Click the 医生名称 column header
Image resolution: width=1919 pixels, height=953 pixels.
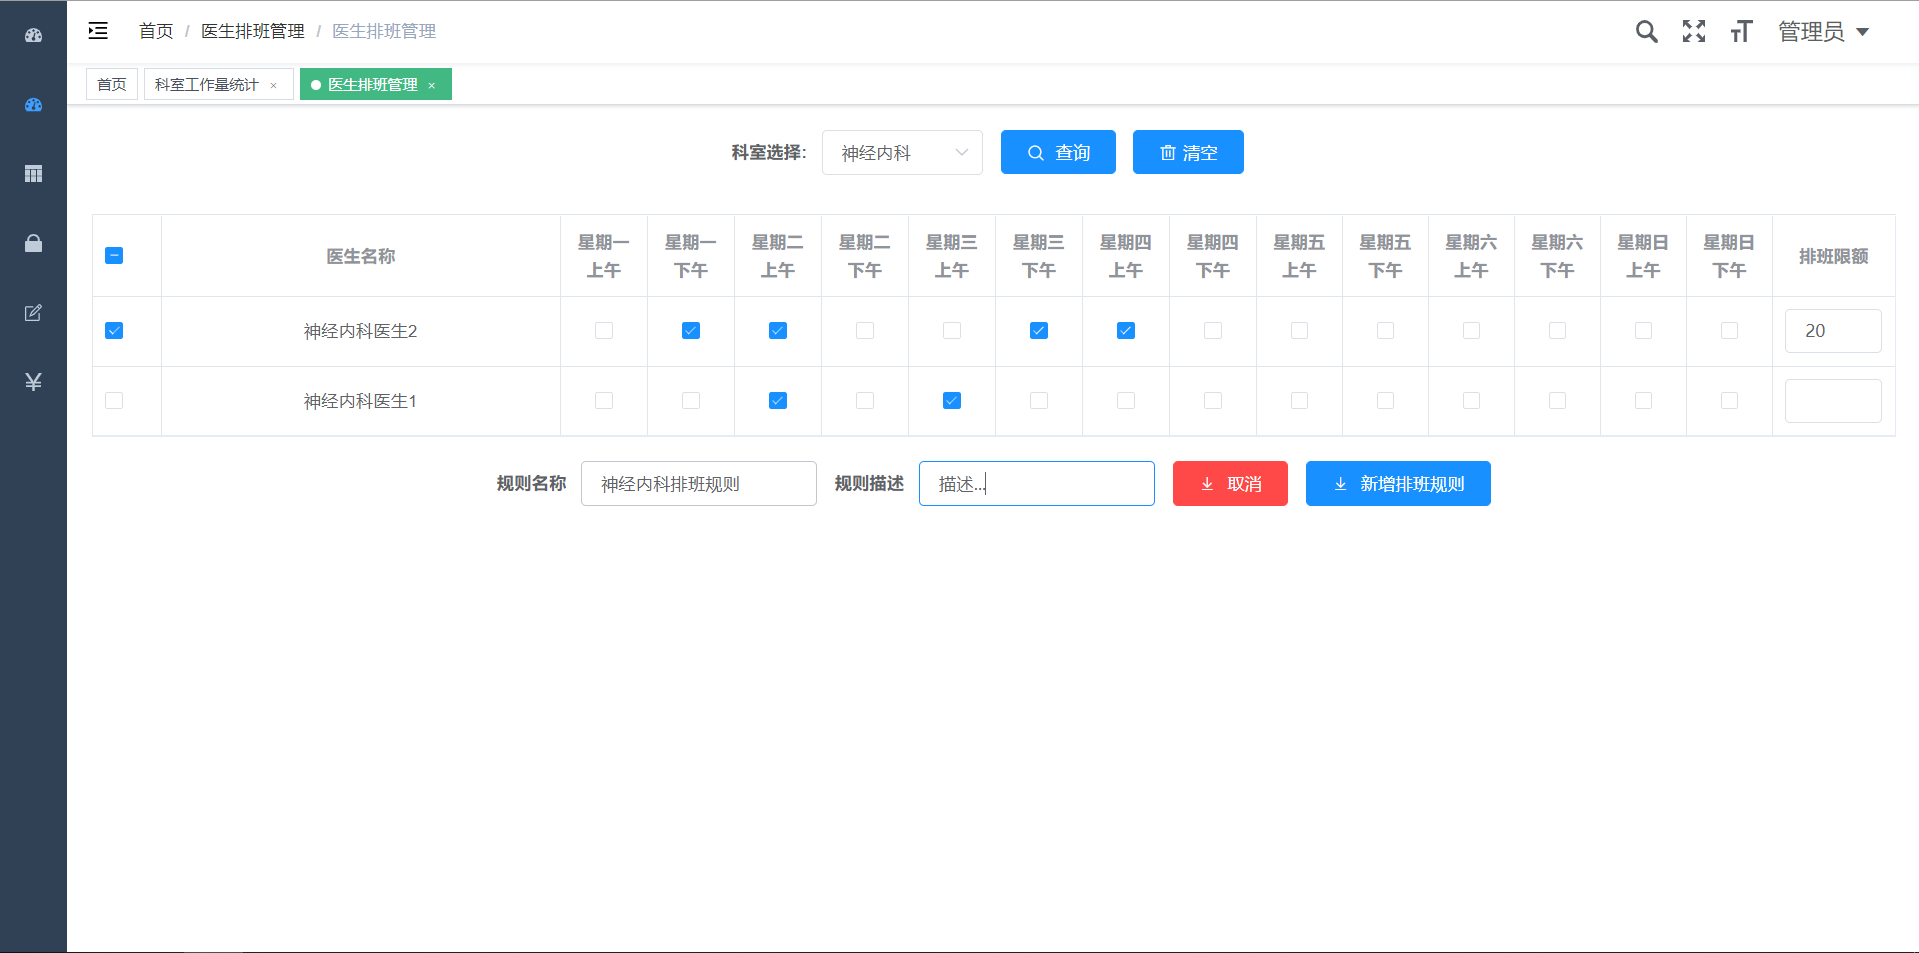click(x=361, y=257)
